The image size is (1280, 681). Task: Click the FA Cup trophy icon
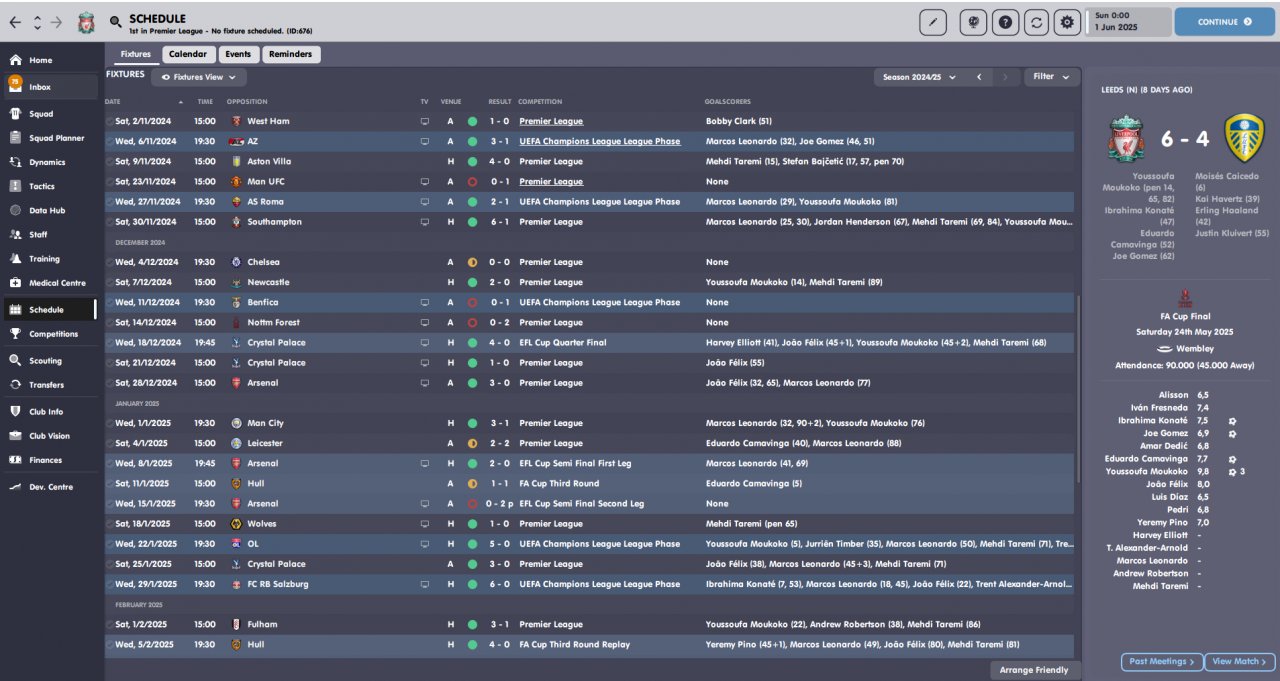coord(1185,298)
